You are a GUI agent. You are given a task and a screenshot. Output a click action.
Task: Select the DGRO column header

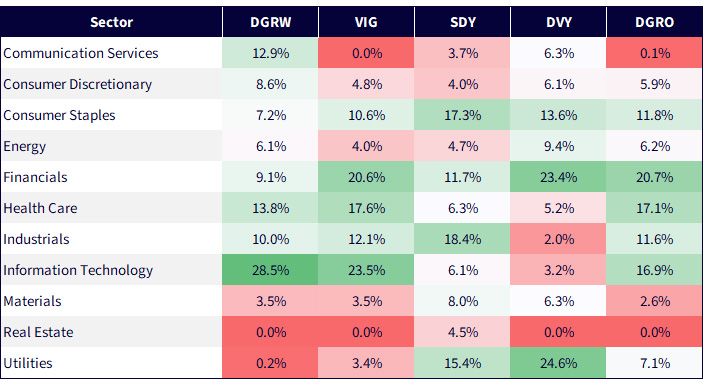654,22
